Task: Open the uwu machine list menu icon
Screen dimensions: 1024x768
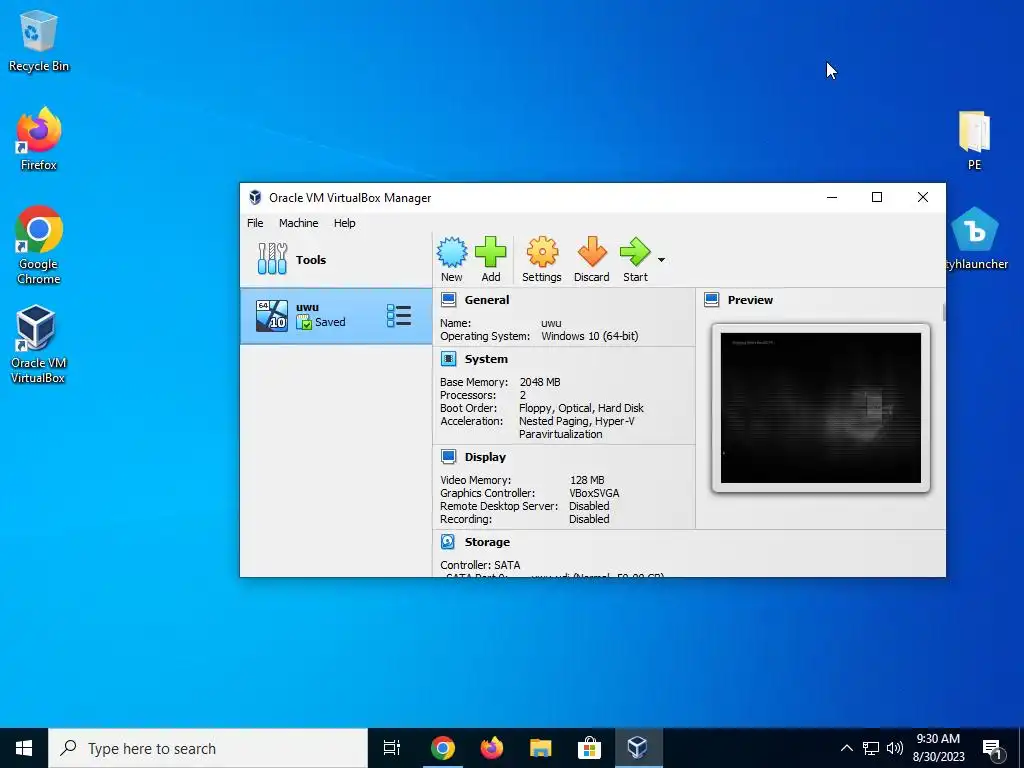Action: tap(398, 315)
